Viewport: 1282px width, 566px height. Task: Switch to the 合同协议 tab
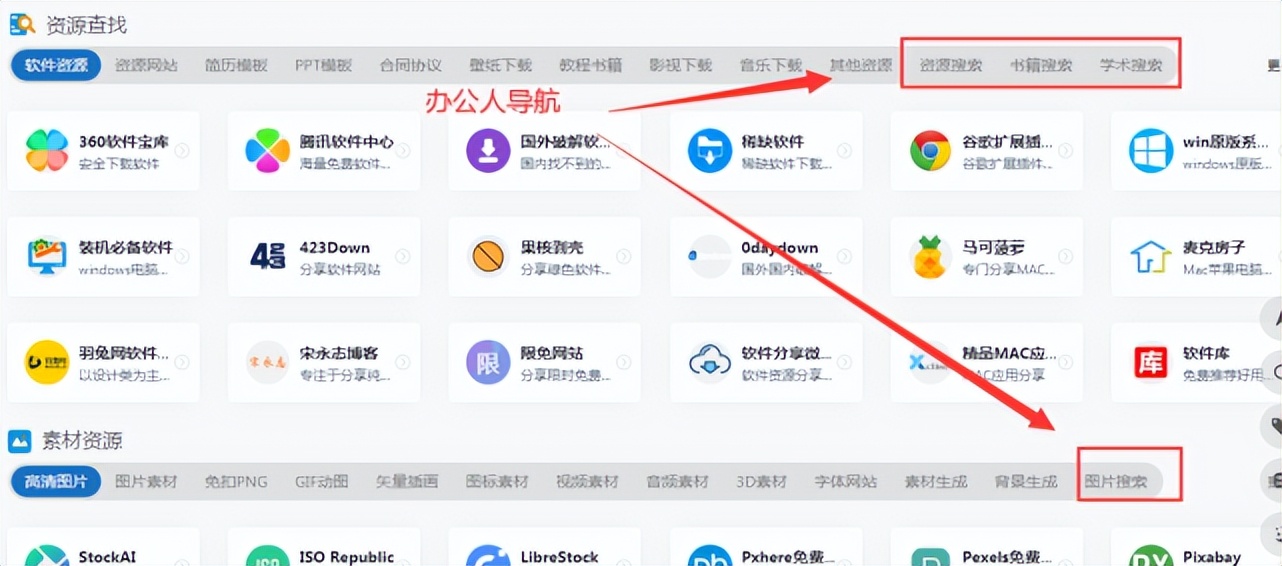coord(410,65)
